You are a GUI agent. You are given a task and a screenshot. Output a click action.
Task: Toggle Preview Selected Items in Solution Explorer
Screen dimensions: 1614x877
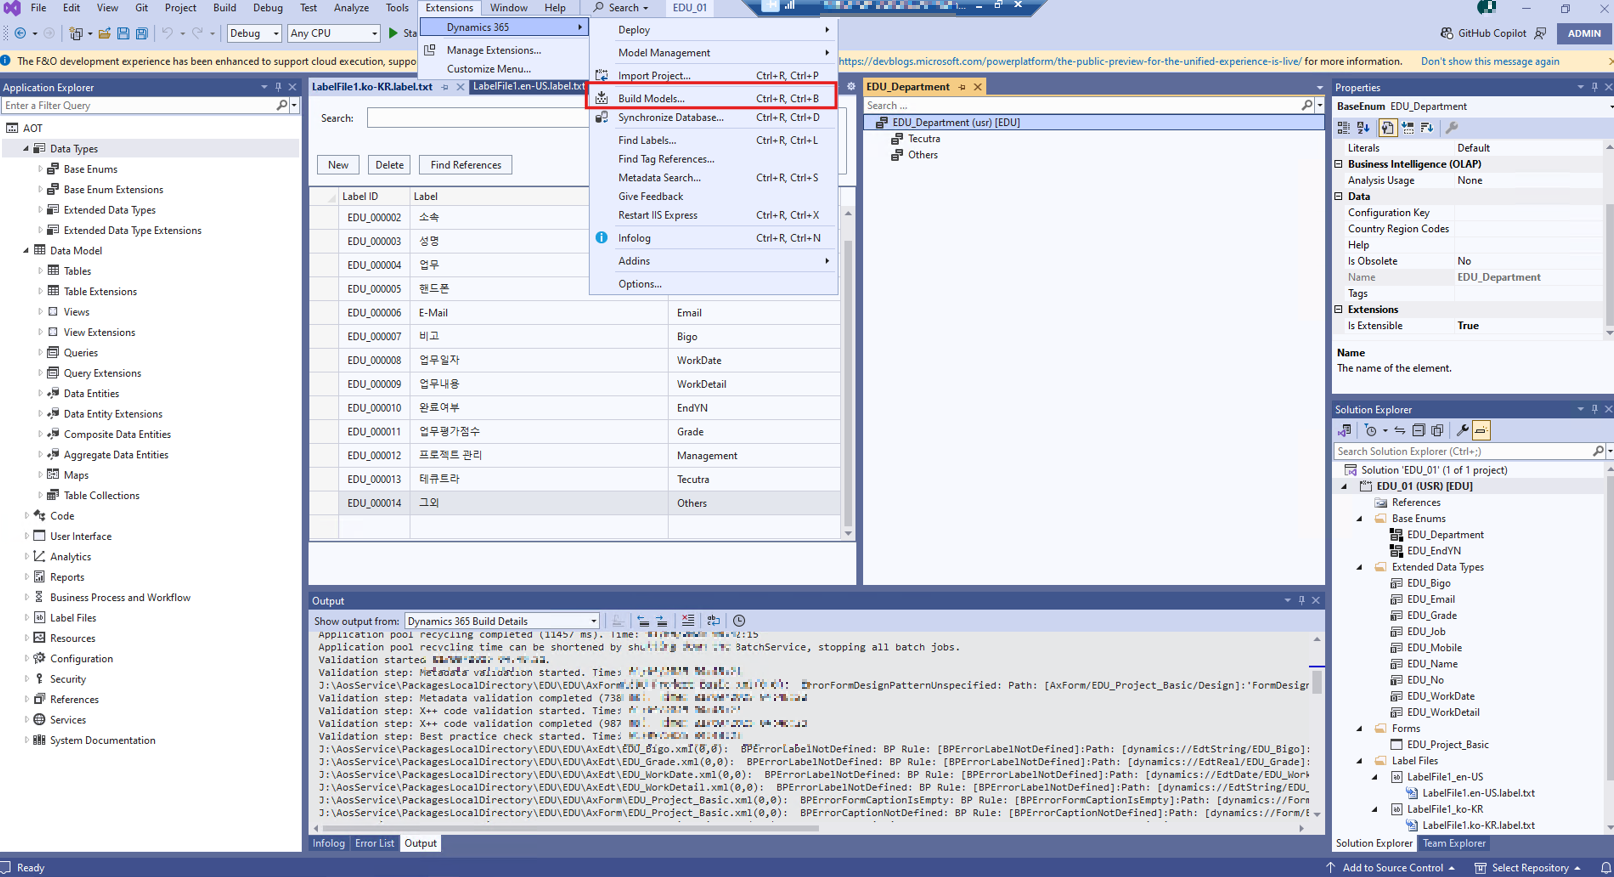(1481, 431)
